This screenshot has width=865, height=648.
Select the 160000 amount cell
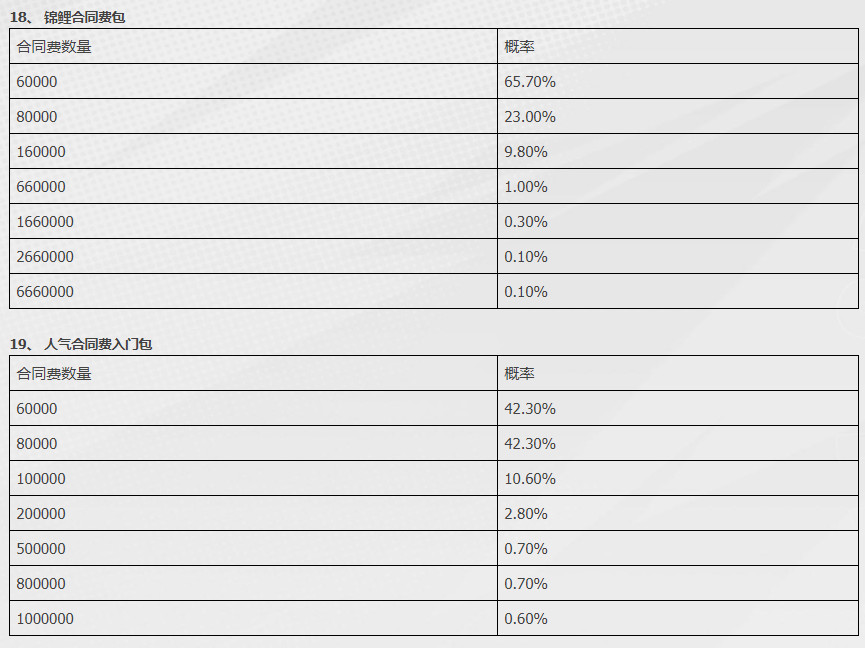pos(253,152)
